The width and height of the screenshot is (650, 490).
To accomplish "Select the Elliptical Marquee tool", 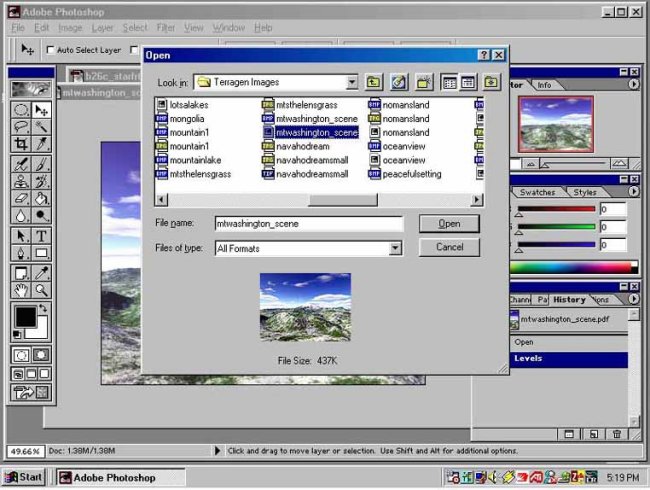I will point(21,110).
